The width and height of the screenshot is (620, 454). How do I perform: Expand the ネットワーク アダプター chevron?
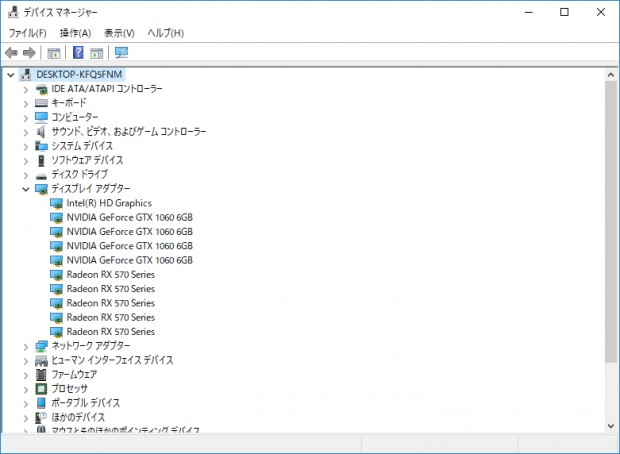[x=26, y=347]
